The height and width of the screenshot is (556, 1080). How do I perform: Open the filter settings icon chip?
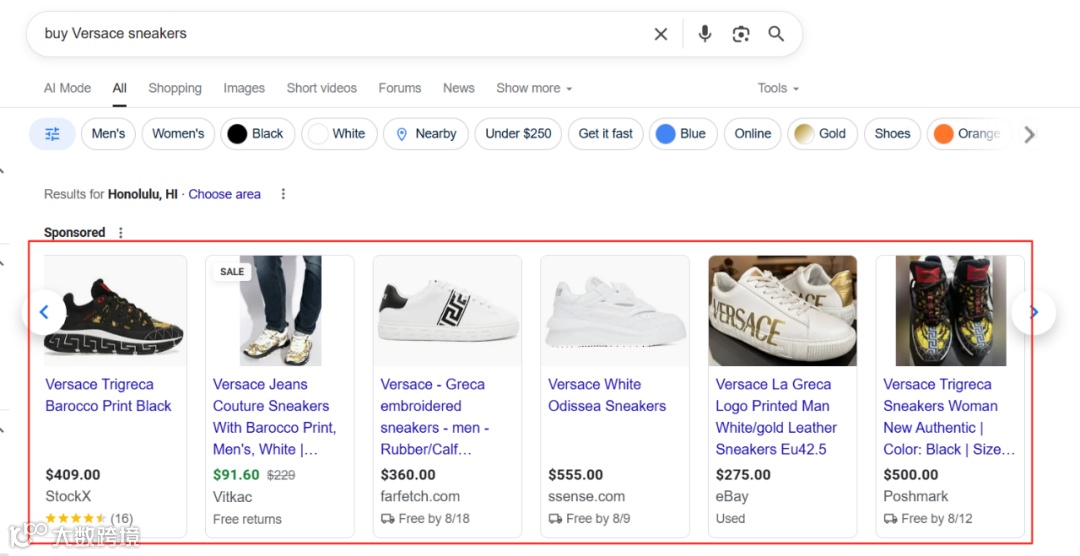pyautogui.click(x=52, y=134)
